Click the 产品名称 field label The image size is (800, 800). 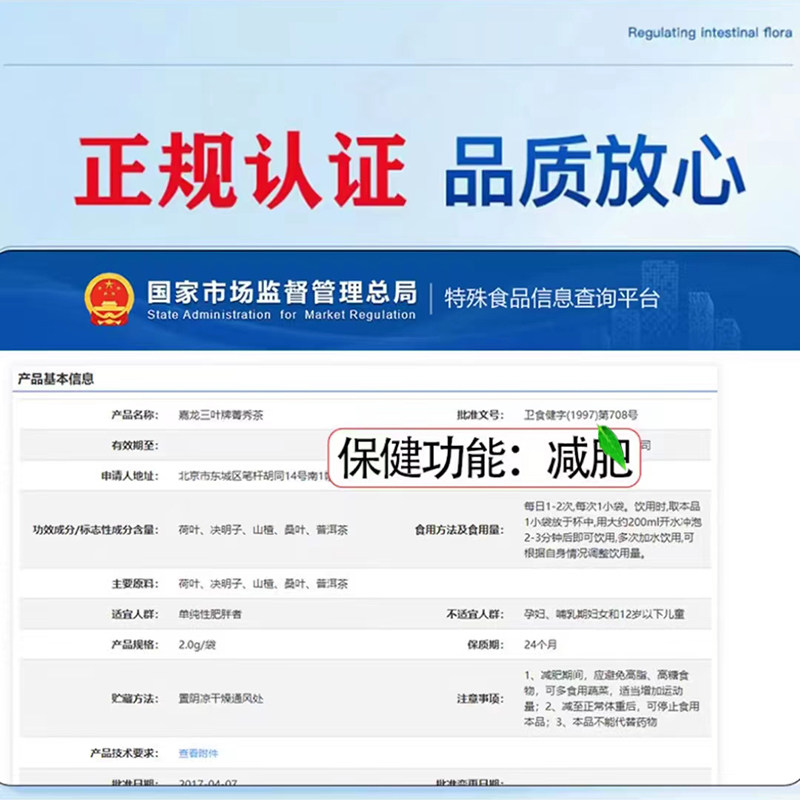[x=135, y=415]
